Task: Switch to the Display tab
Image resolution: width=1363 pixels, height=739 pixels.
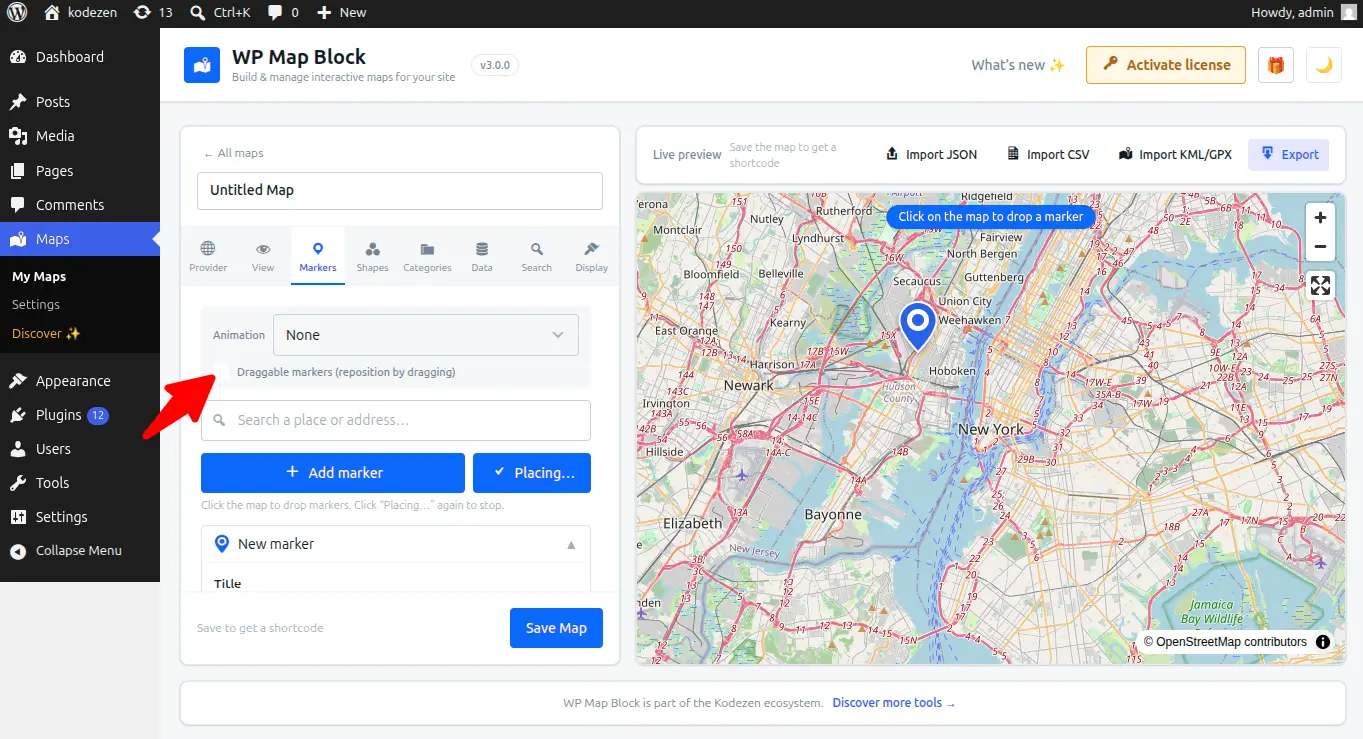Action: click(x=592, y=256)
